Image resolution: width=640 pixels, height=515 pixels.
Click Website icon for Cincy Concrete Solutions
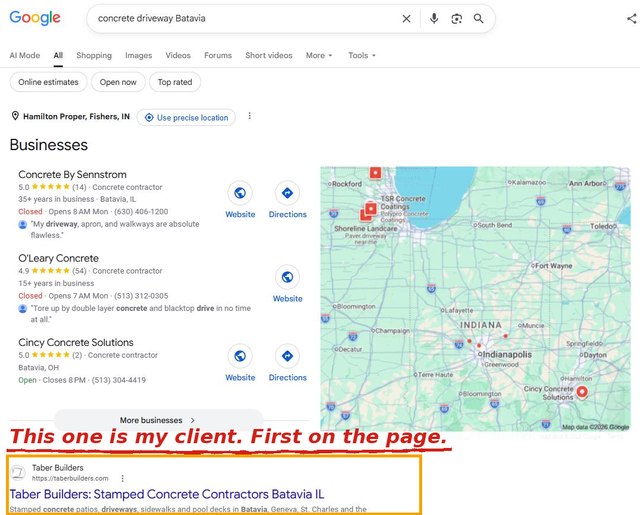(240, 356)
